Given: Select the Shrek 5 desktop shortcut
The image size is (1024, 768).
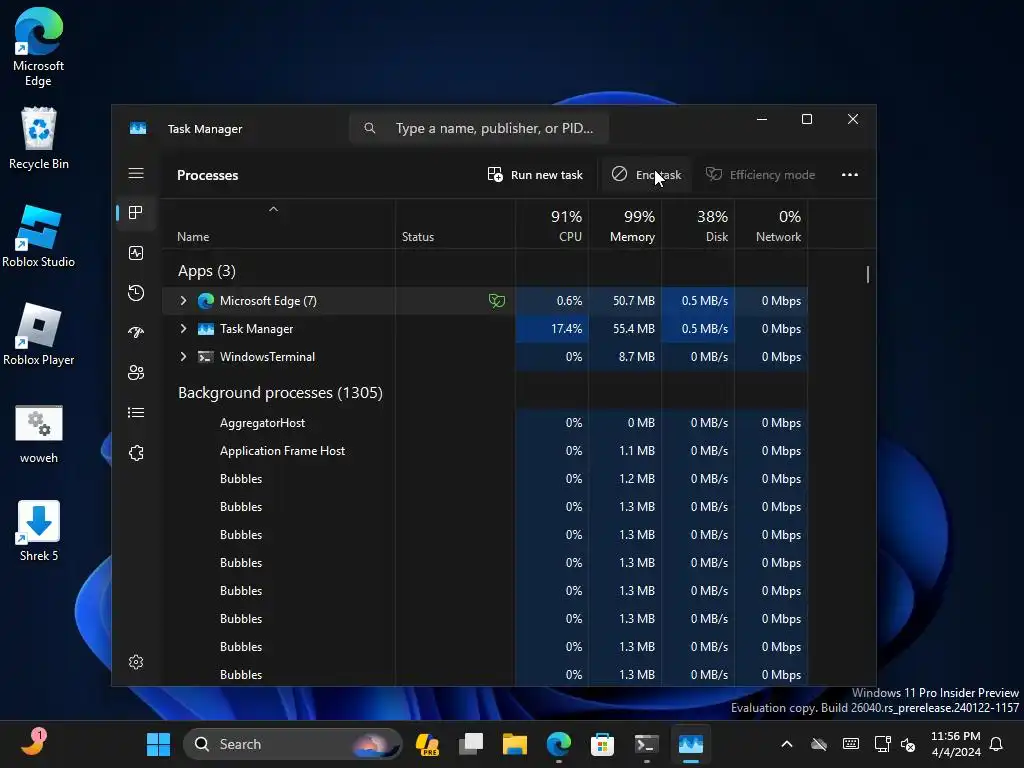Looking at the screenshot, I should click(39, 530).
